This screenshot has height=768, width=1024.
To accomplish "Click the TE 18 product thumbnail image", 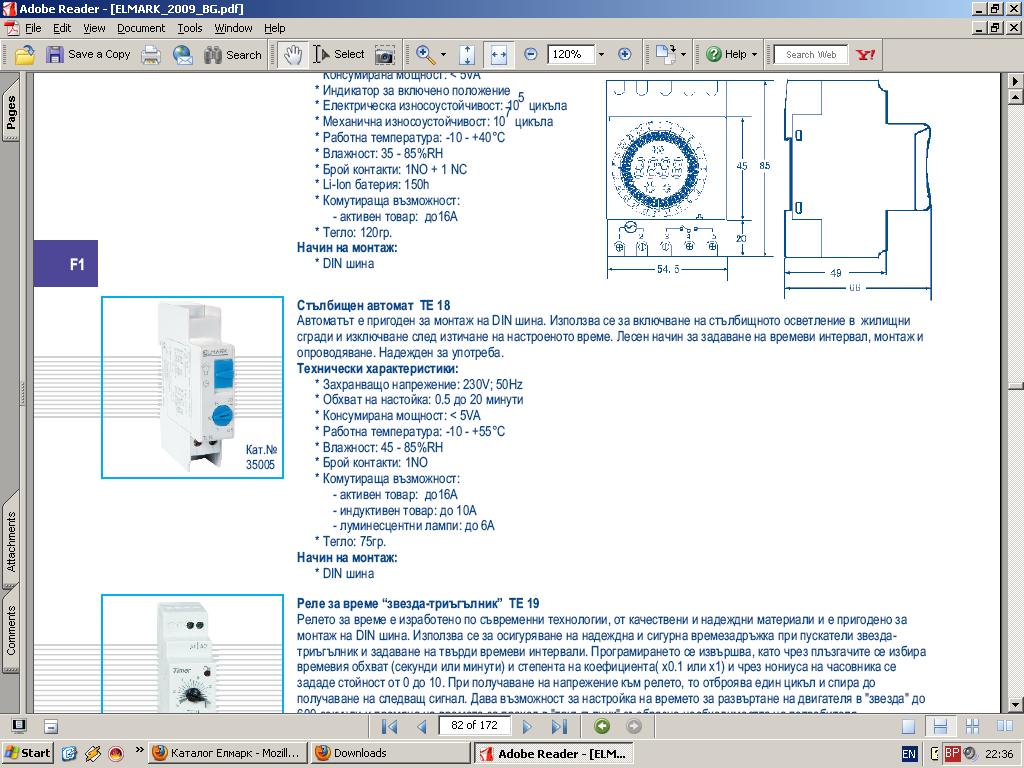I will pos(193,387).
